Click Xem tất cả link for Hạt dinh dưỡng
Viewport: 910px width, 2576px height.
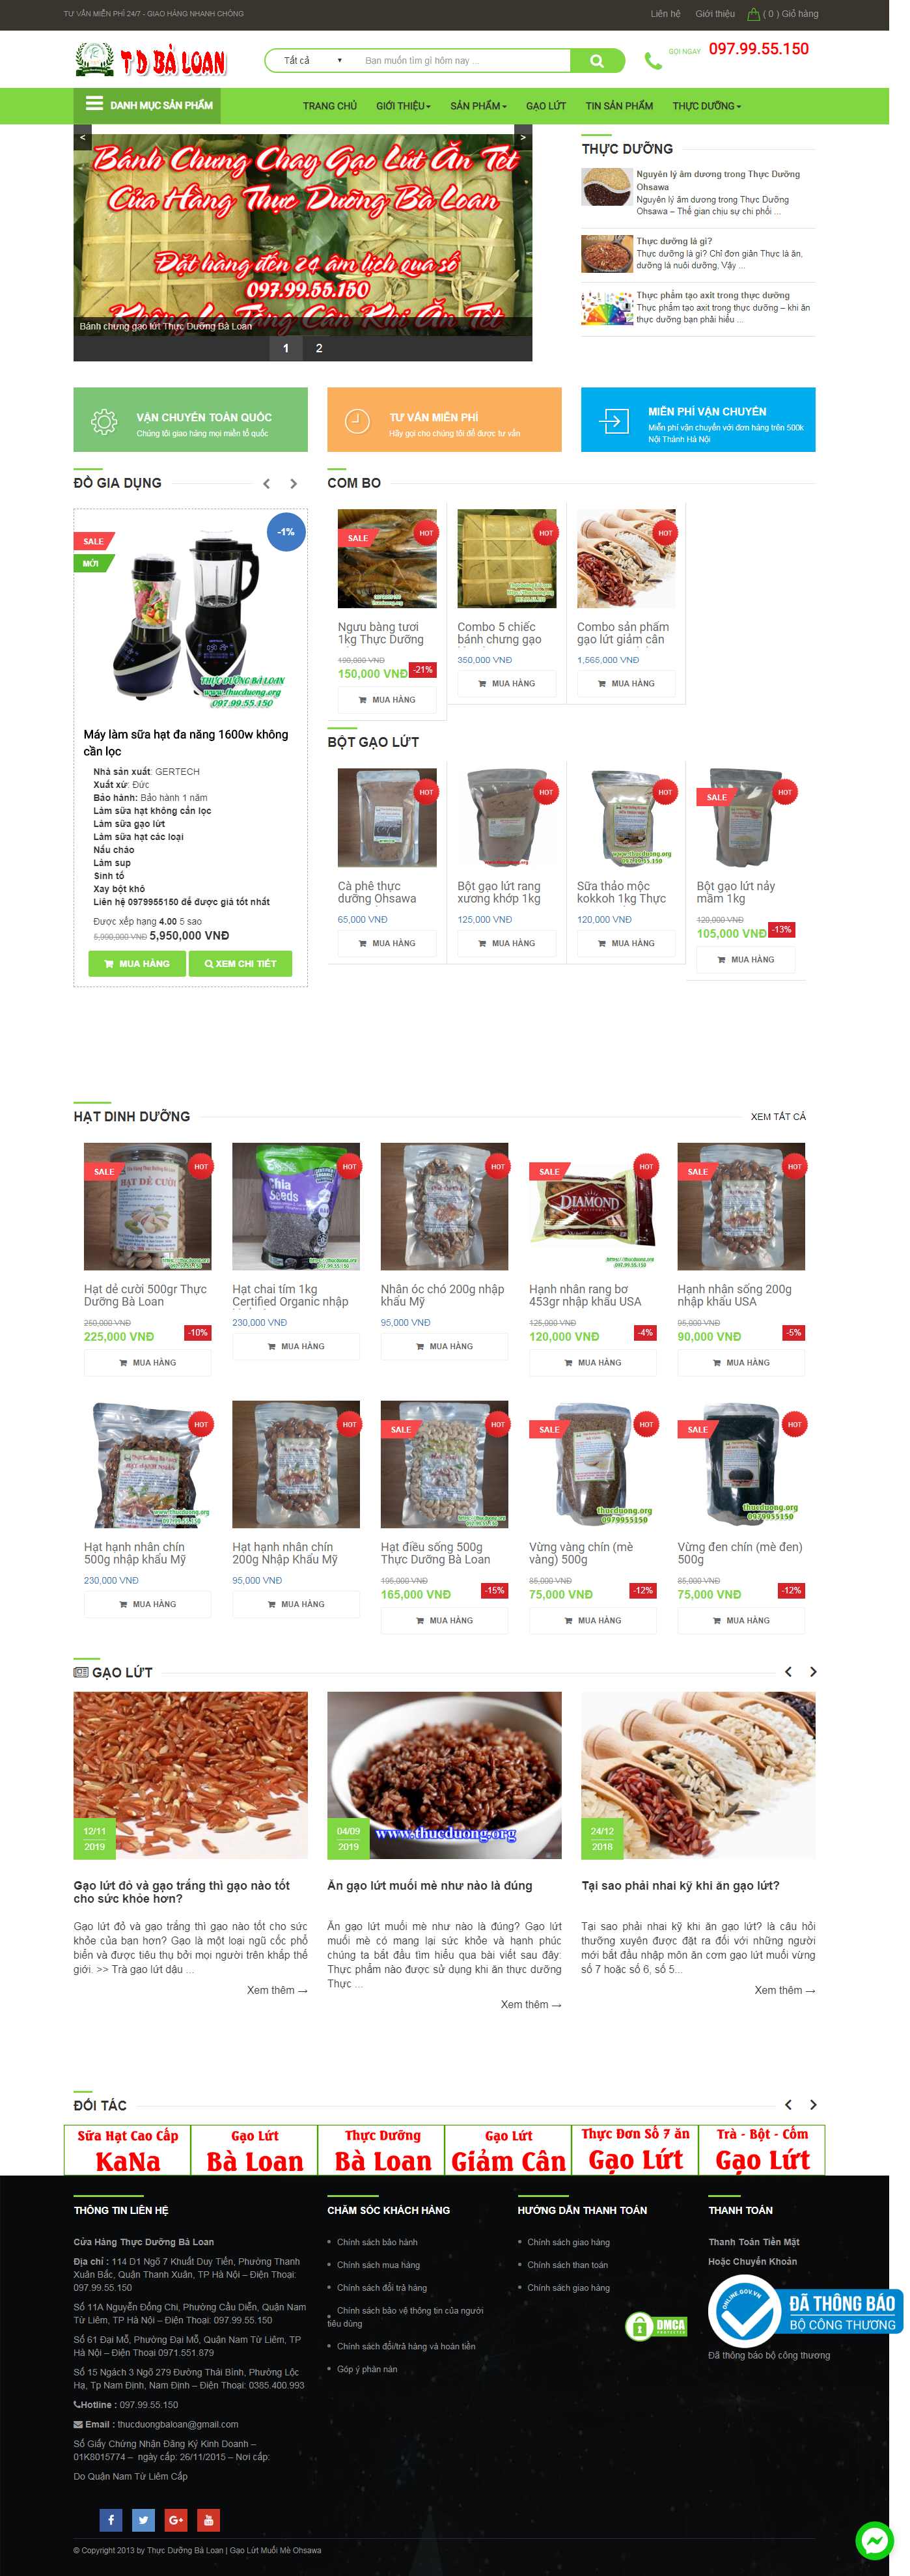pyautogui.click(x=777, y=1116)
